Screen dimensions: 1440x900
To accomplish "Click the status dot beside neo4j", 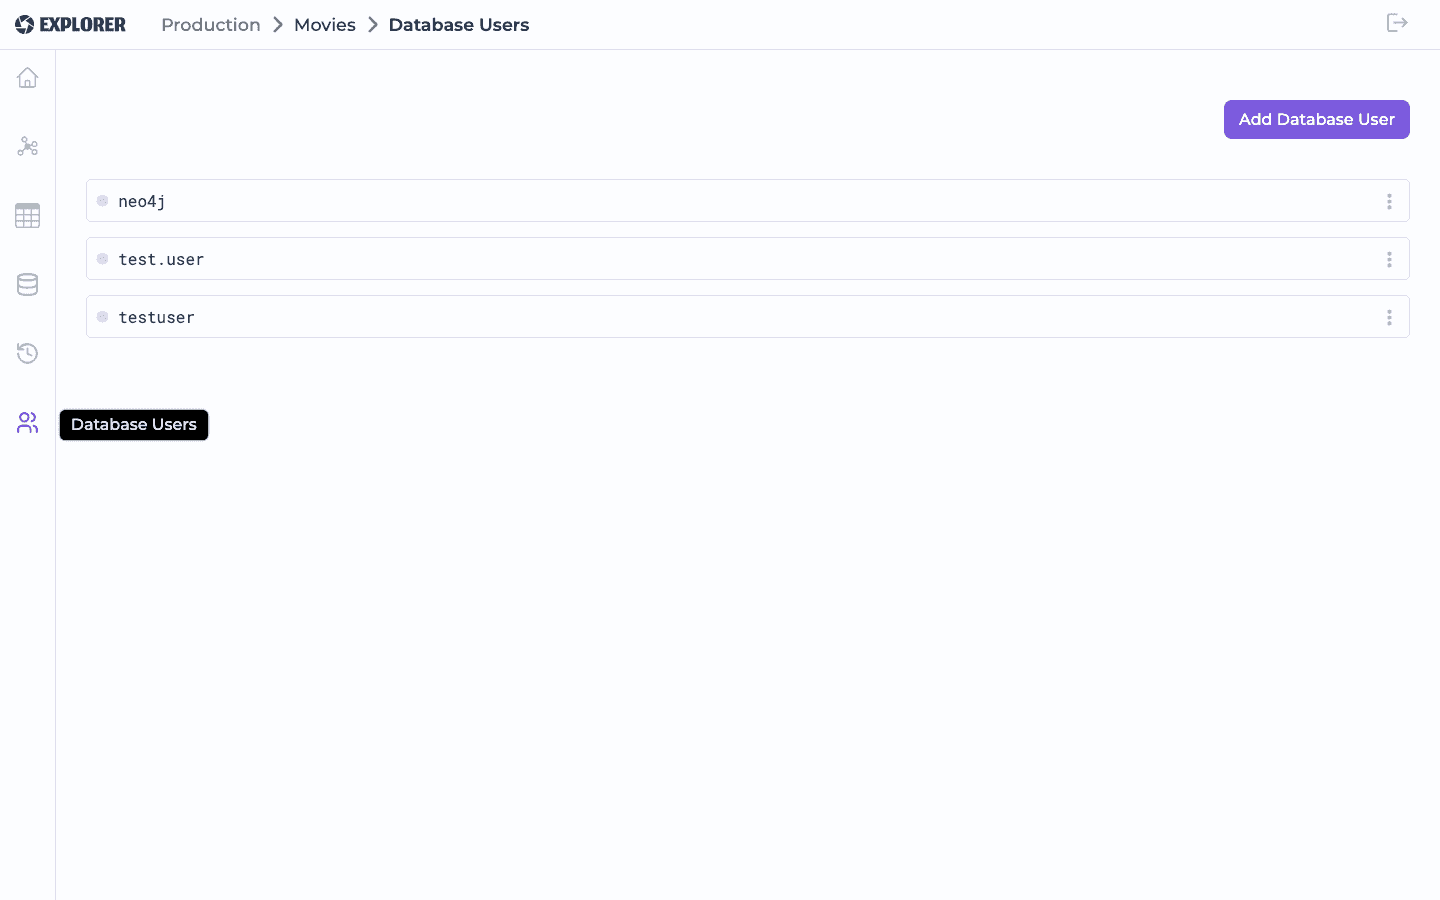I will tap(102, 201).
